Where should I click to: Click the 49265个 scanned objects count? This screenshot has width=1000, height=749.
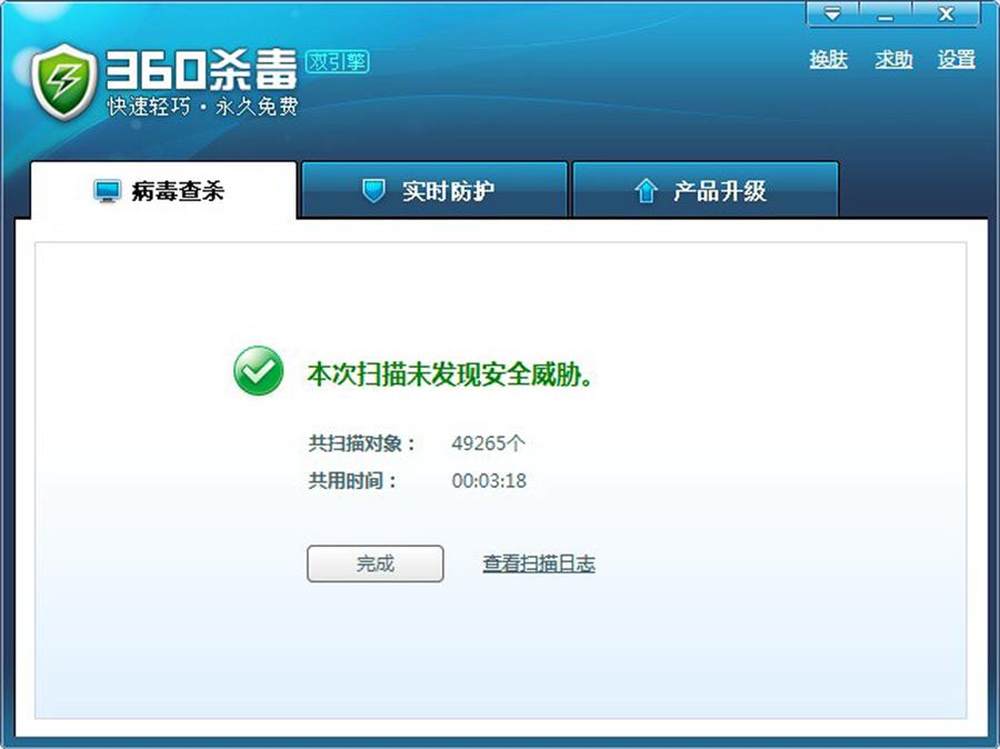[488, 443]
